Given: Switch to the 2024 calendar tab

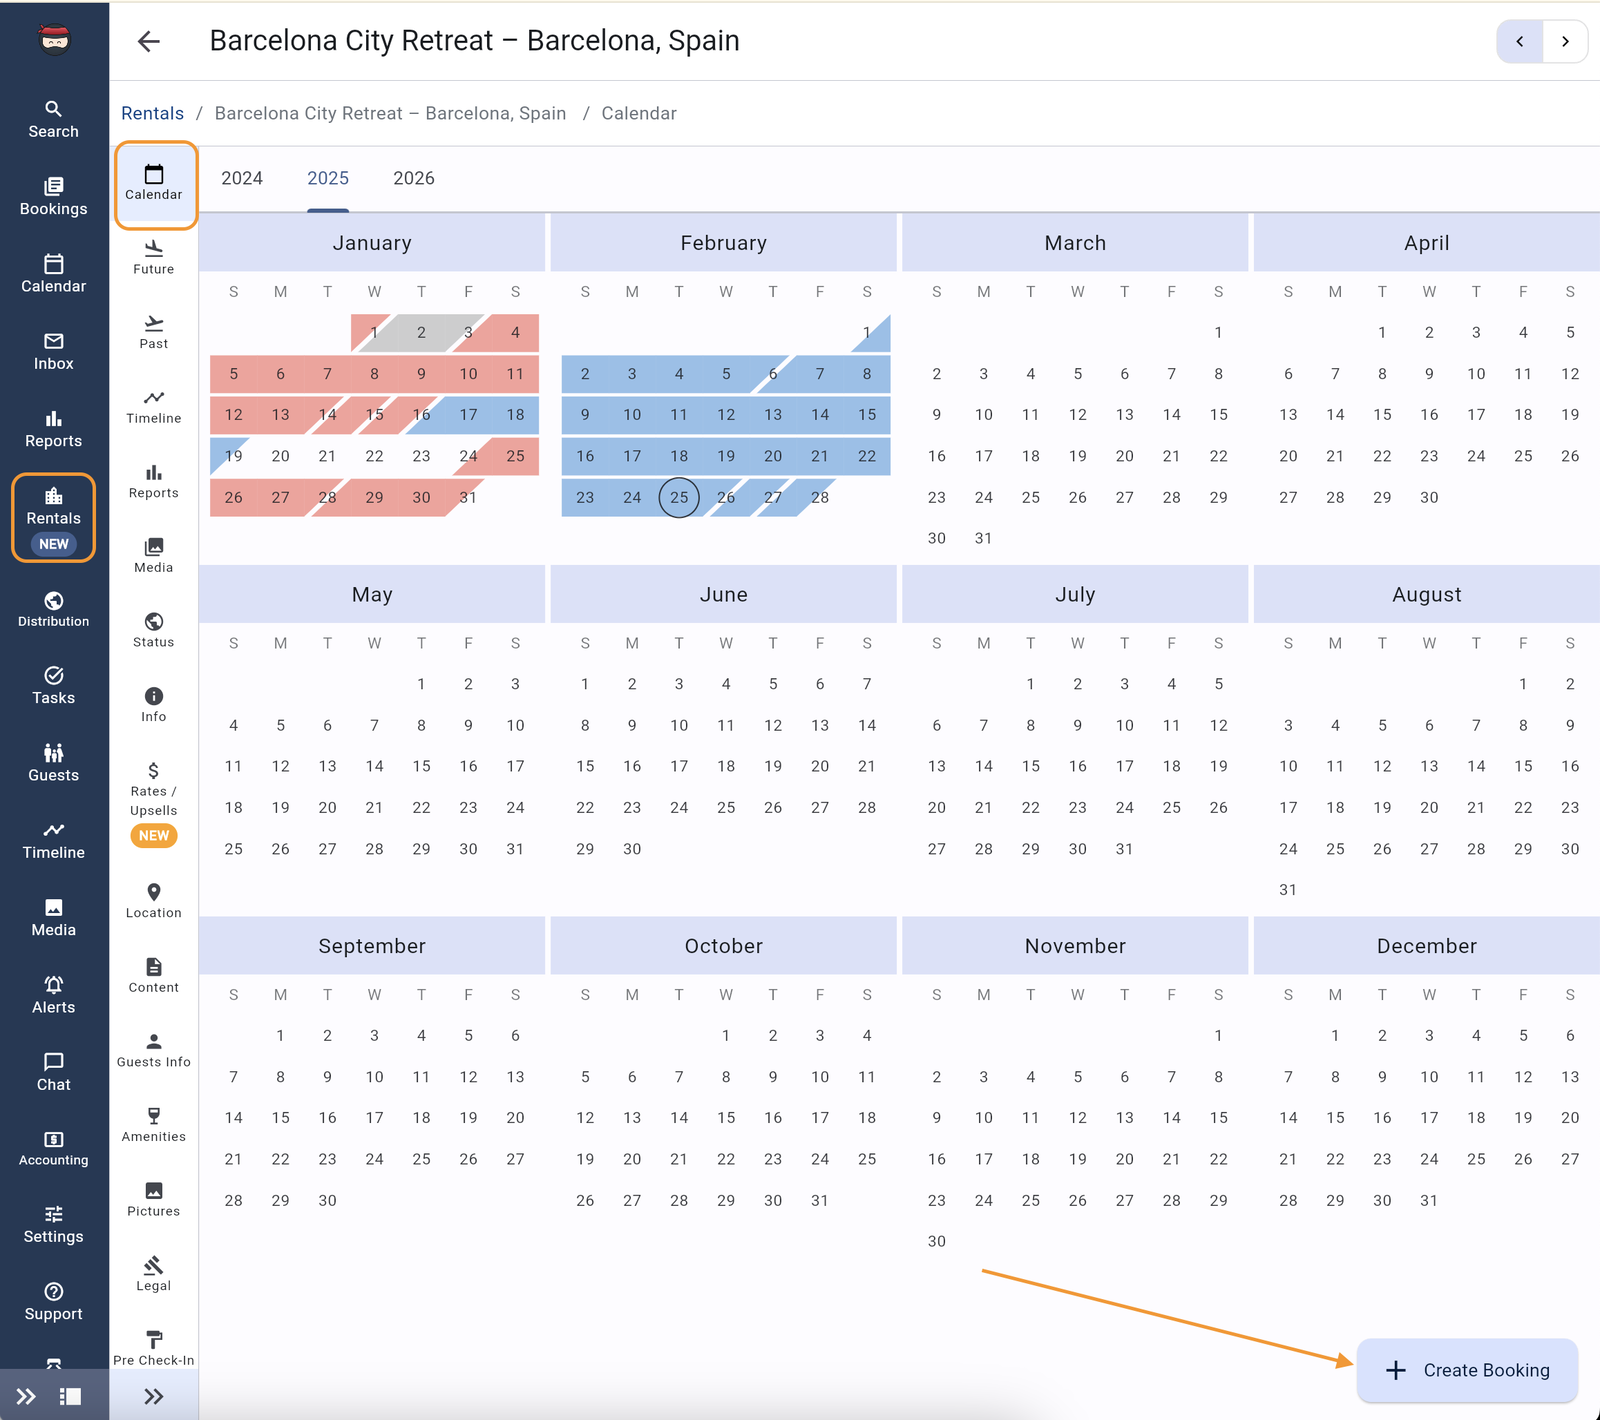Looking at the screenshot, I should [x=242, y=178].
